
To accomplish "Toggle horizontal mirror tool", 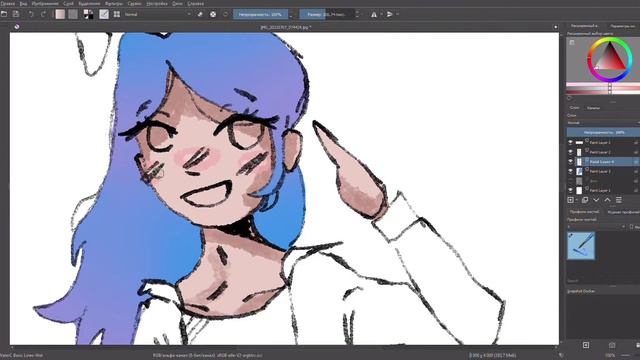I will [x=374, y=14].
